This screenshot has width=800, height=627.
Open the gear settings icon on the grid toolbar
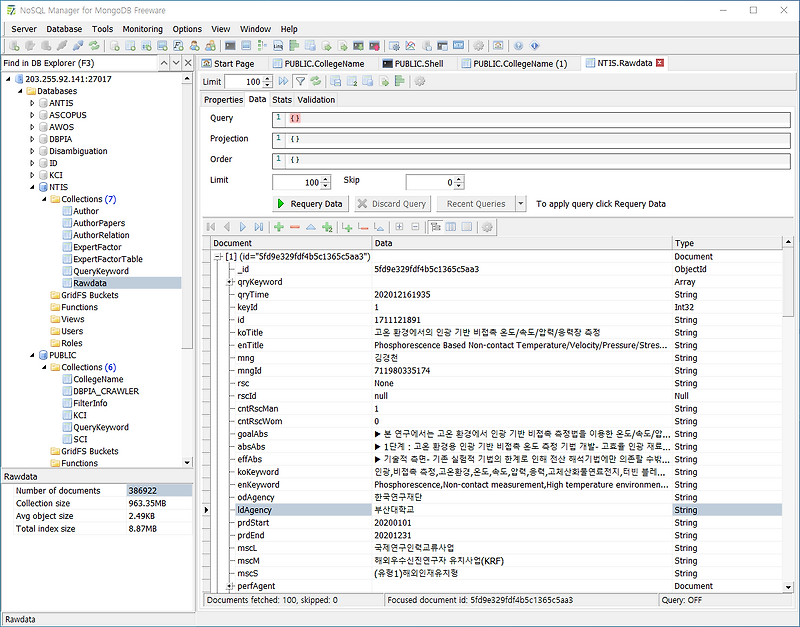pyautogui.click(x=487, y=227)
